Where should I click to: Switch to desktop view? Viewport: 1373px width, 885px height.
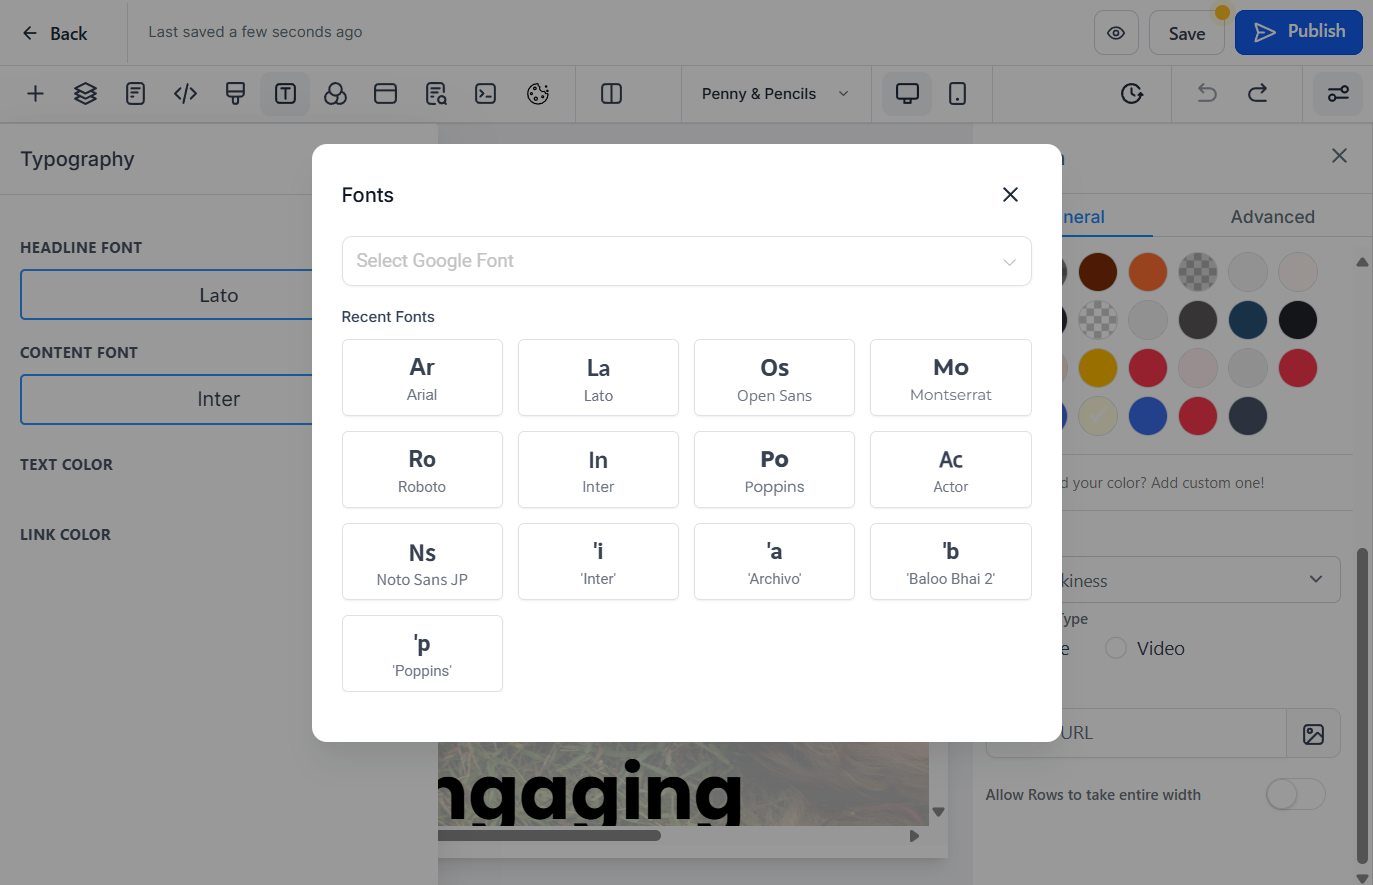point(907,94)
